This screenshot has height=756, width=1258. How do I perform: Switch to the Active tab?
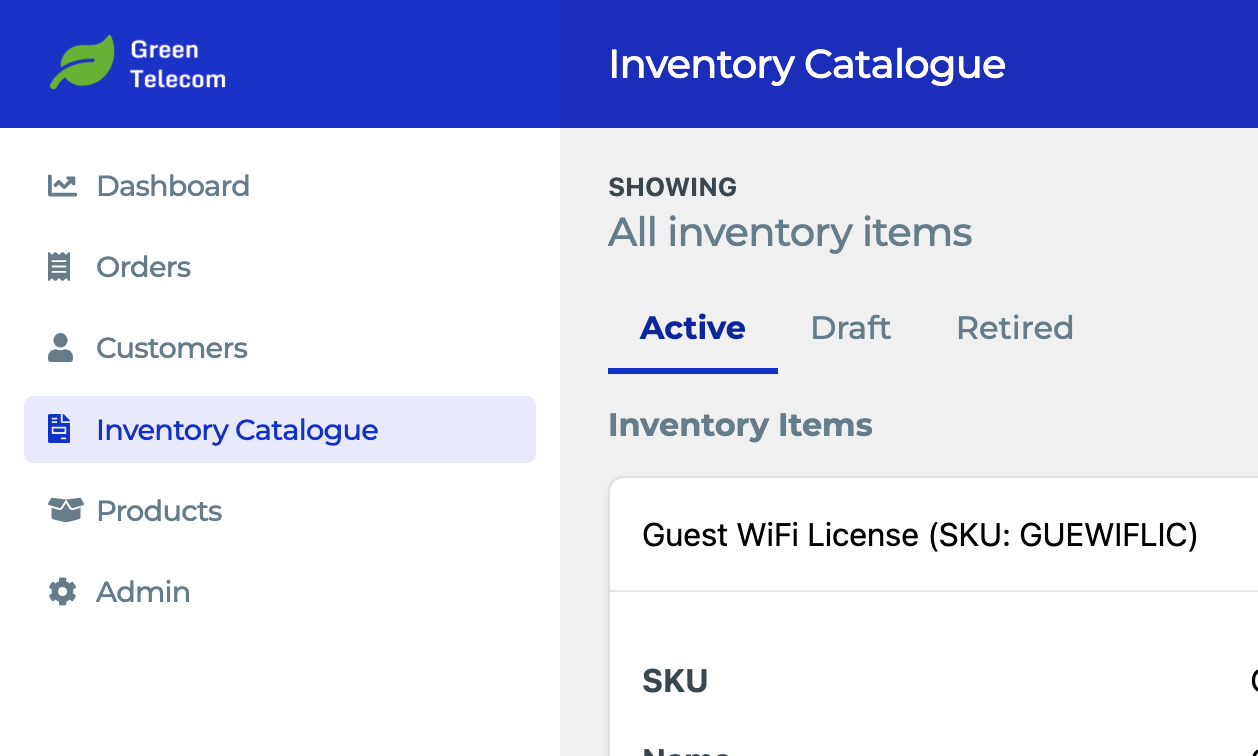pos(693,328)
